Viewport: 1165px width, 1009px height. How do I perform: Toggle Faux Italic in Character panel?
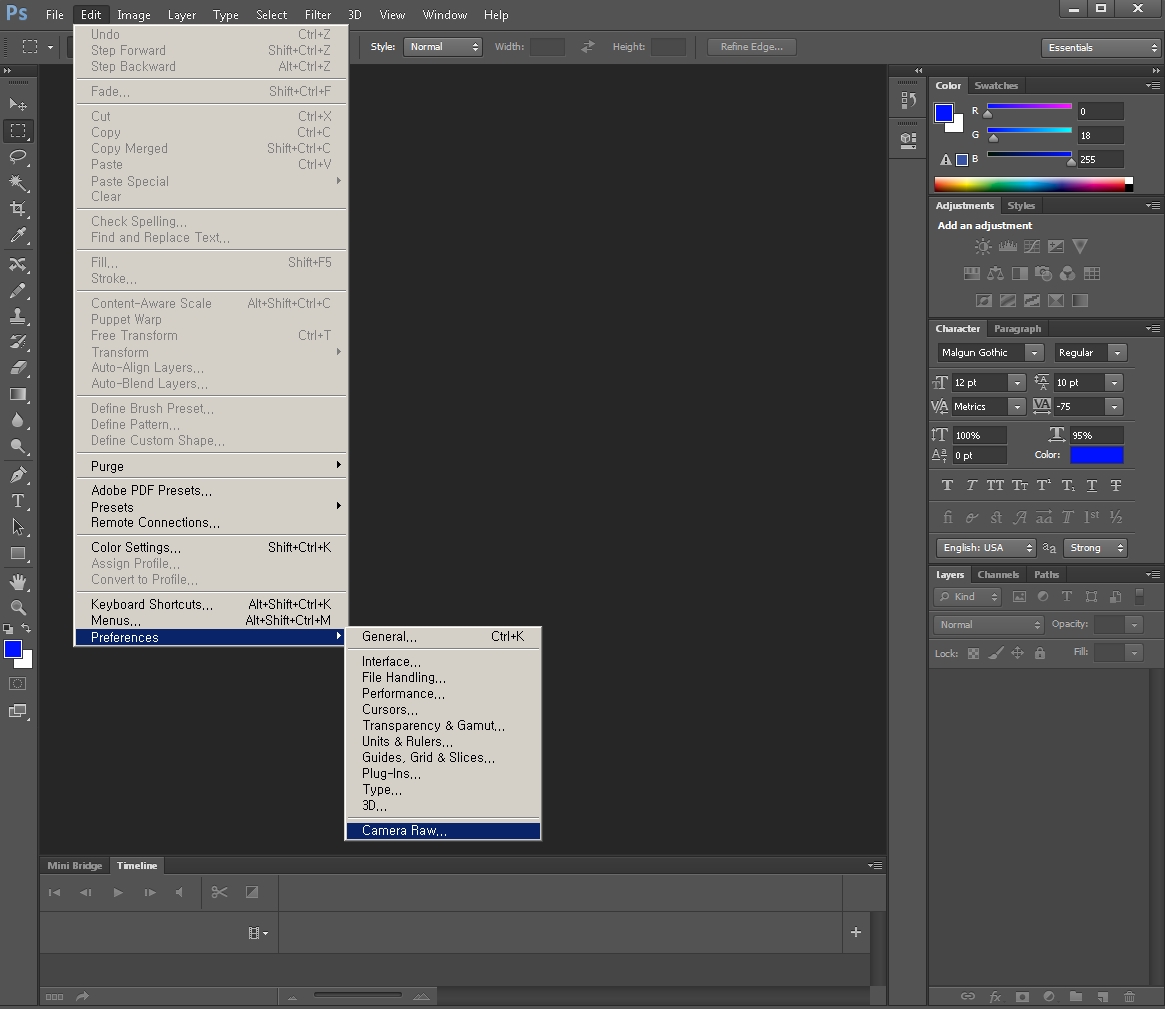(x=971, y=486)
